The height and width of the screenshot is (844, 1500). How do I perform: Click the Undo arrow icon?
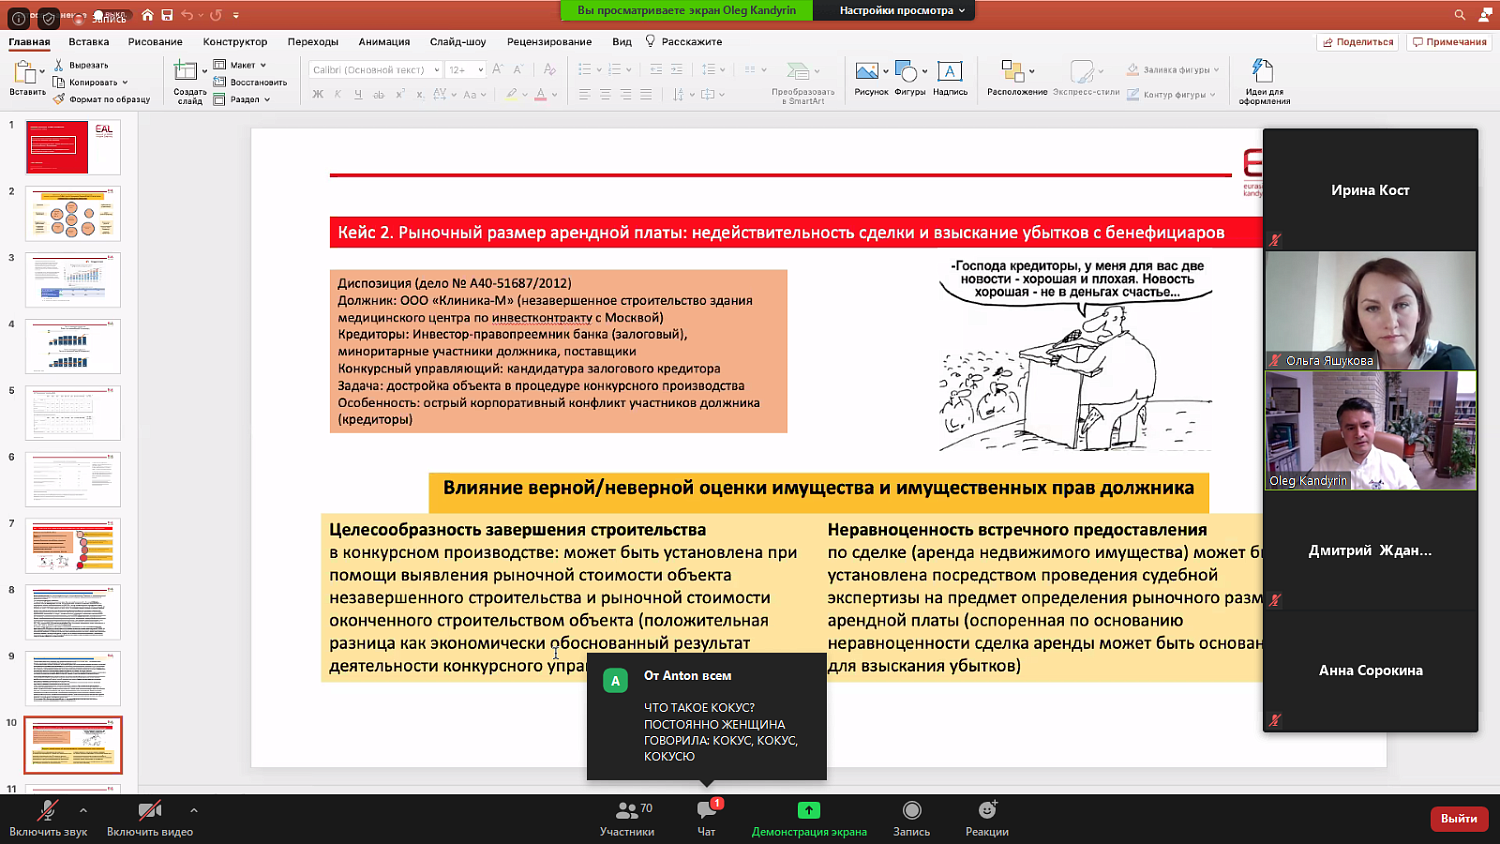pos(187,15)
